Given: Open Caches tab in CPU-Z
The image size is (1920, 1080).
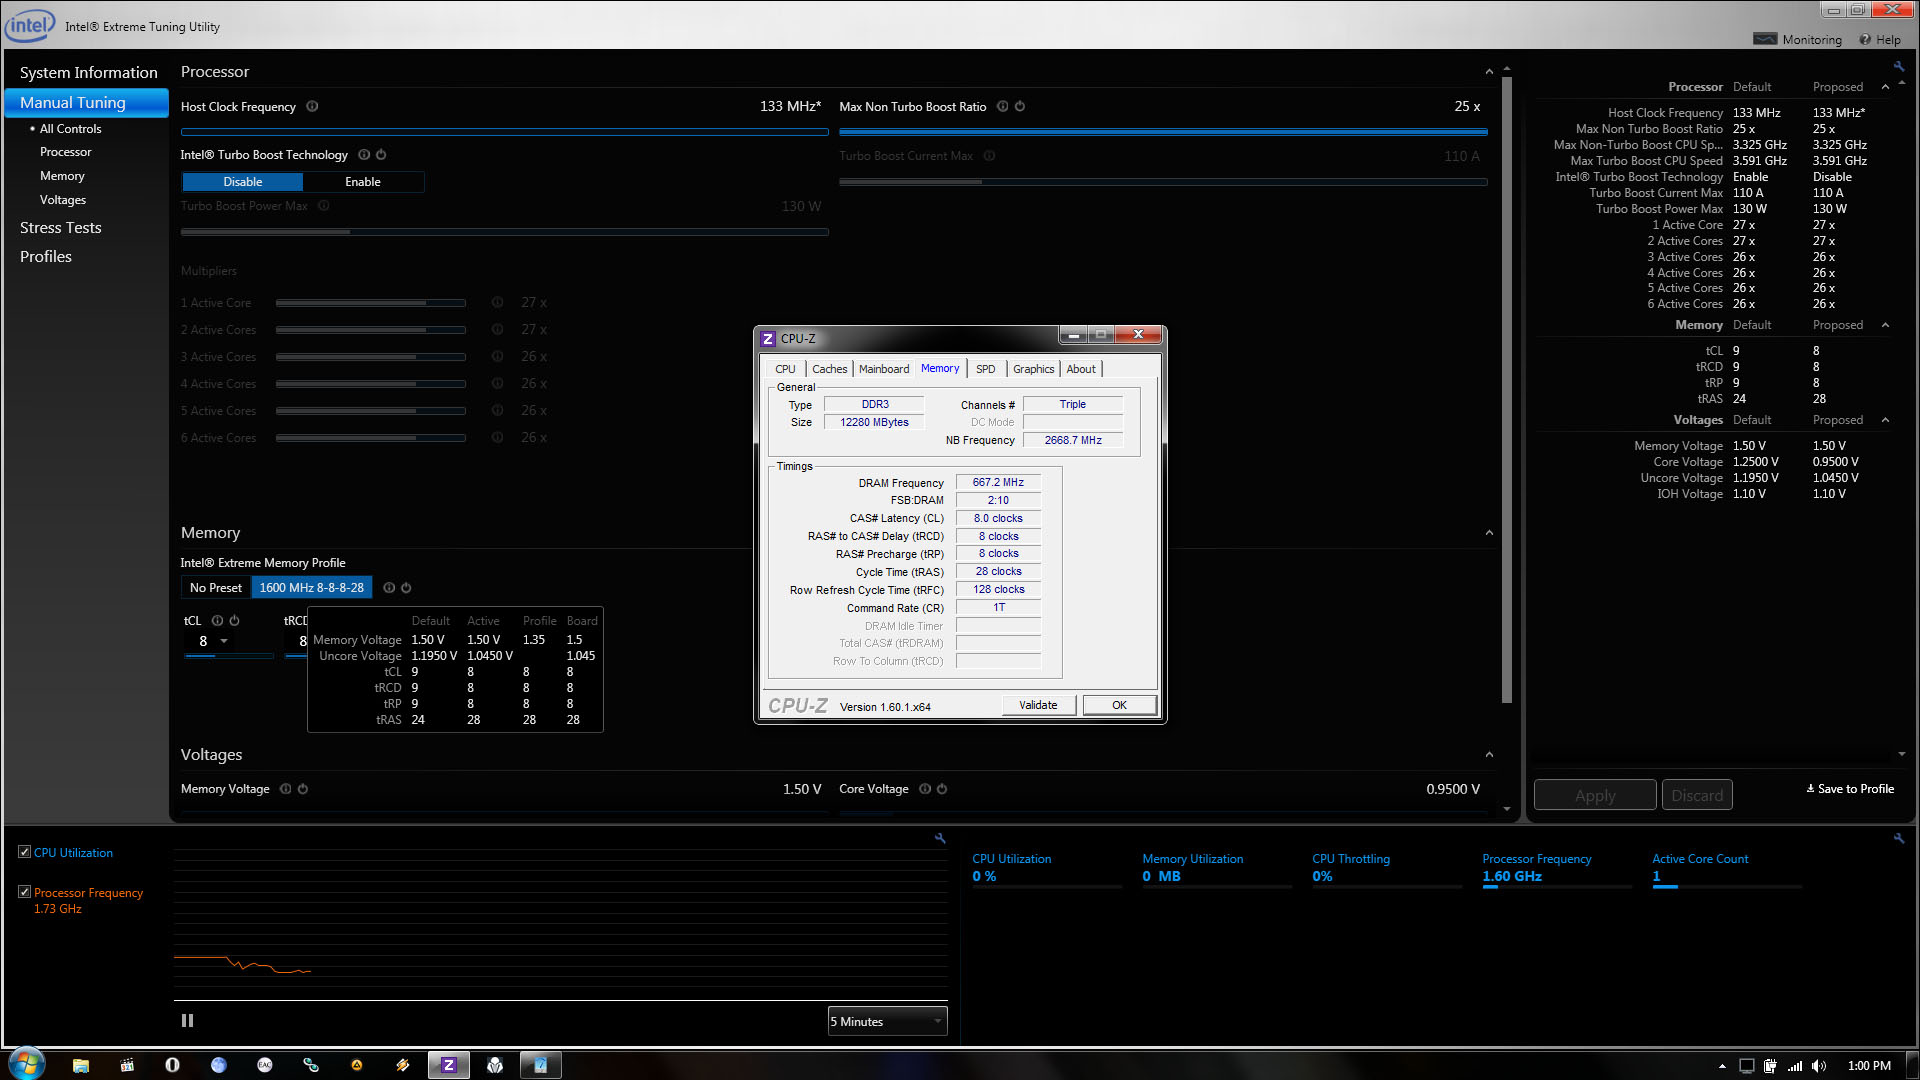Looking at the screenshot, I should 829,369.
